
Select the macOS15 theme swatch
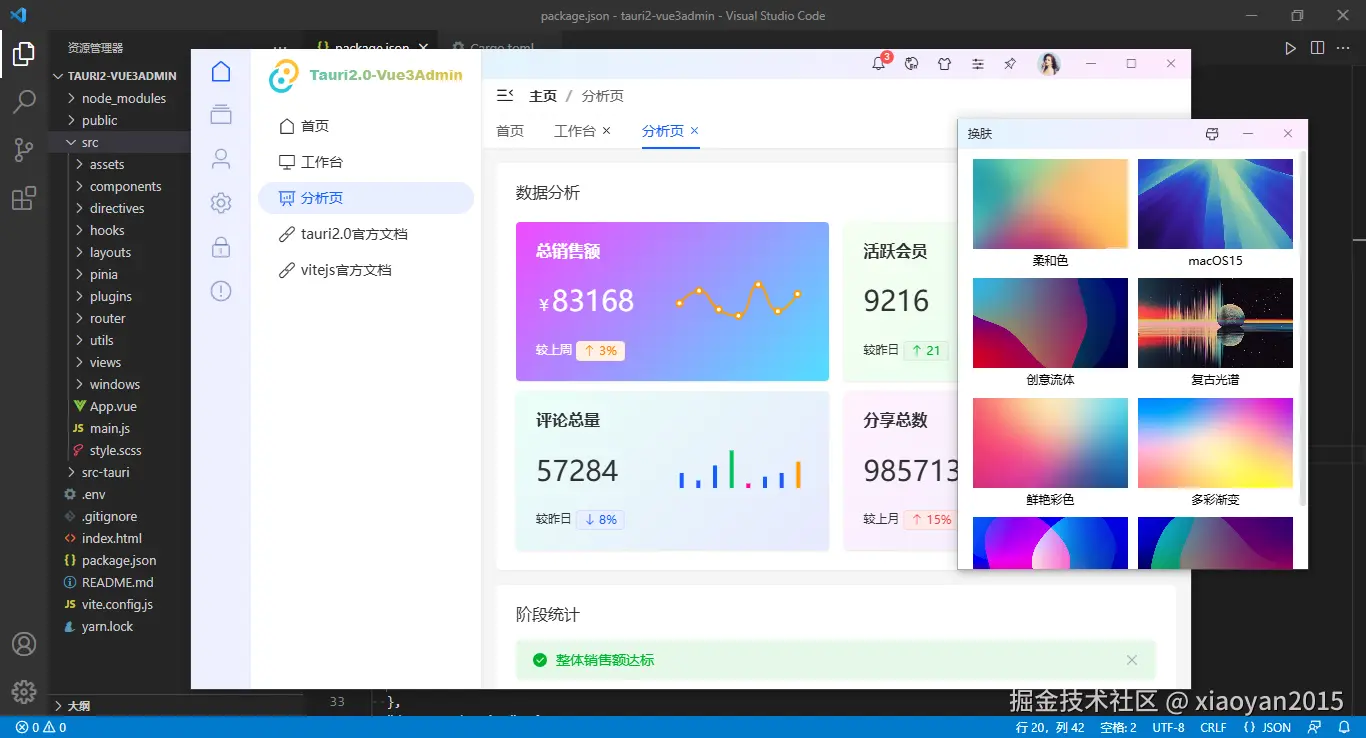point(1214,203)
